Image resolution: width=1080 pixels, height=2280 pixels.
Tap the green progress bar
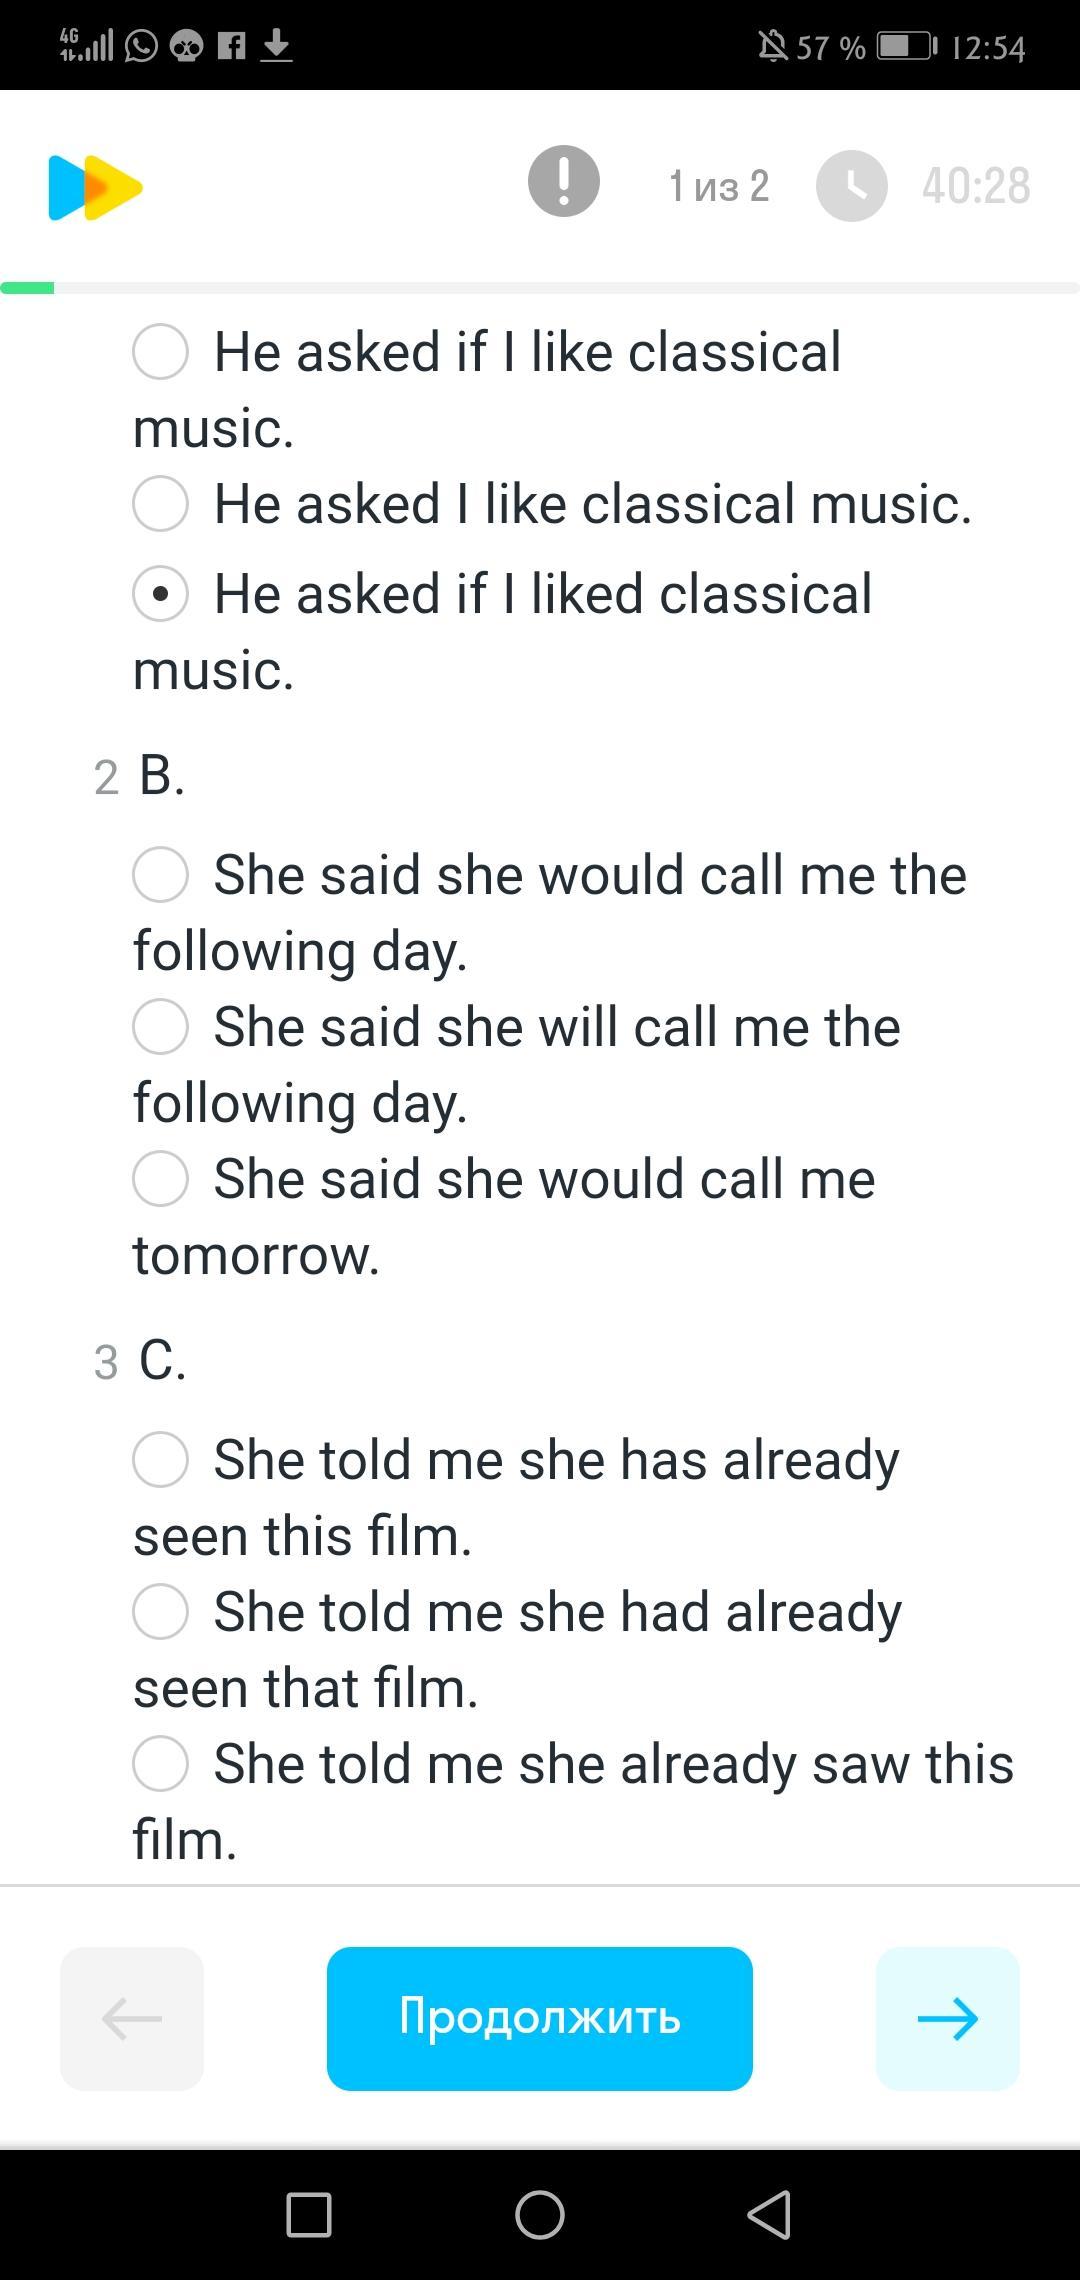pyautogui.click(x=28, y=289)
